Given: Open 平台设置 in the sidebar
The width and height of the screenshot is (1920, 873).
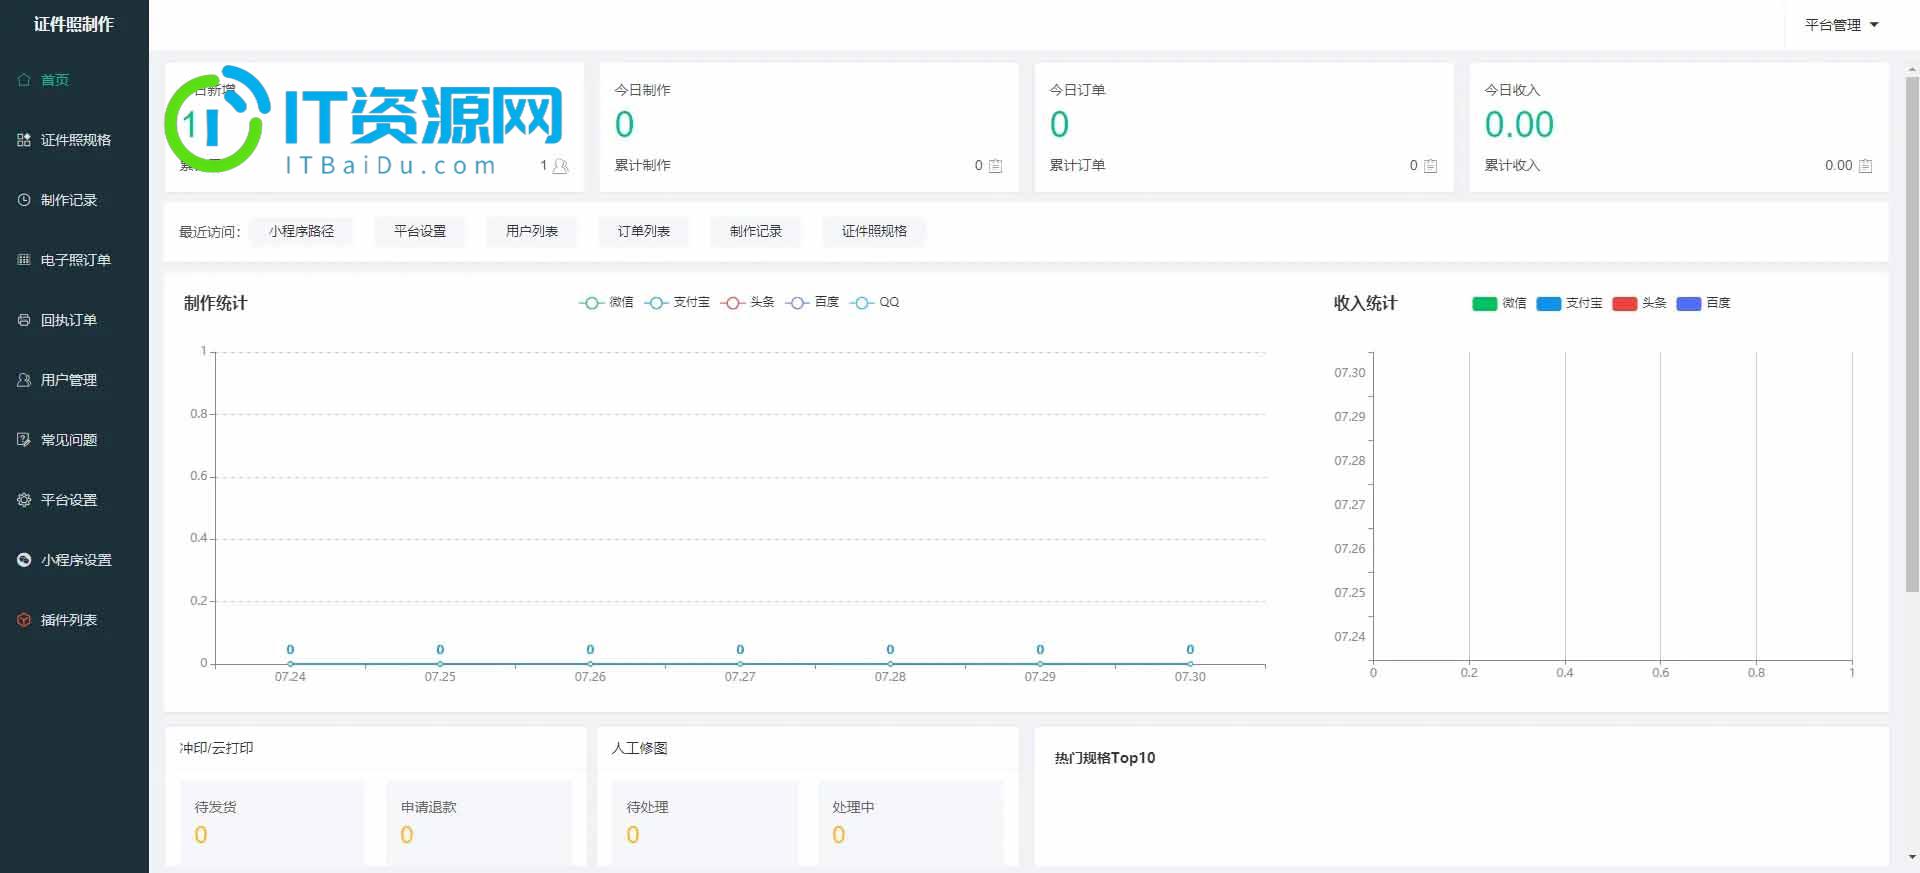Looking at the screenshot, I should coord(74,500).
